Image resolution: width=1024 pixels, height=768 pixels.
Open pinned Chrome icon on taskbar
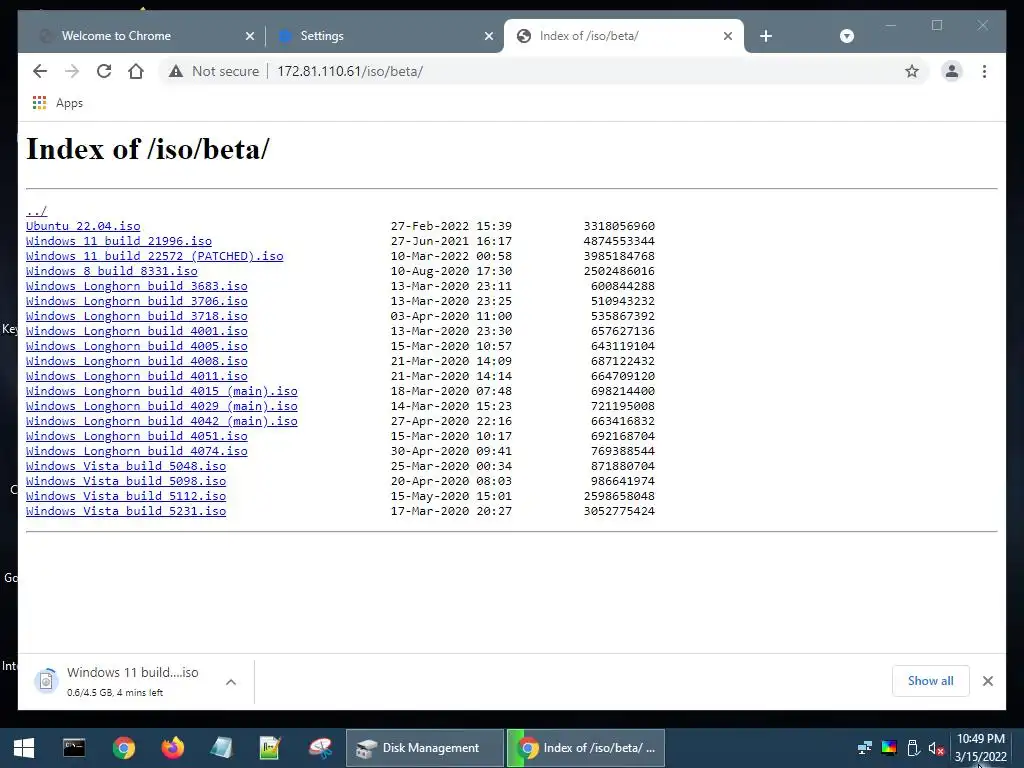[123, 748]
